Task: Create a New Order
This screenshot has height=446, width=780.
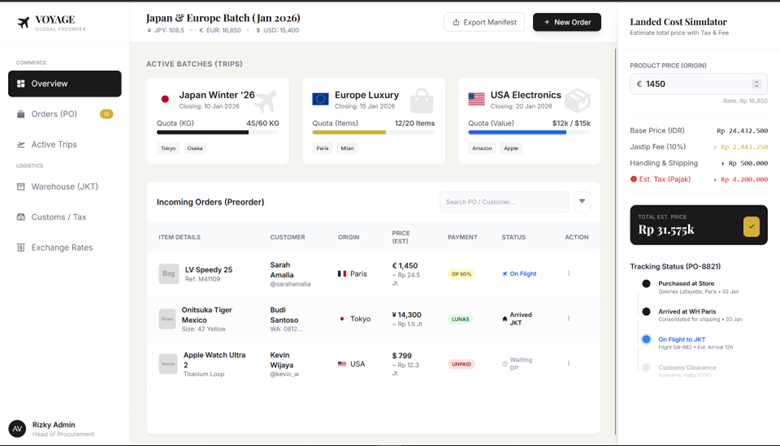Action: coord(567,22)
